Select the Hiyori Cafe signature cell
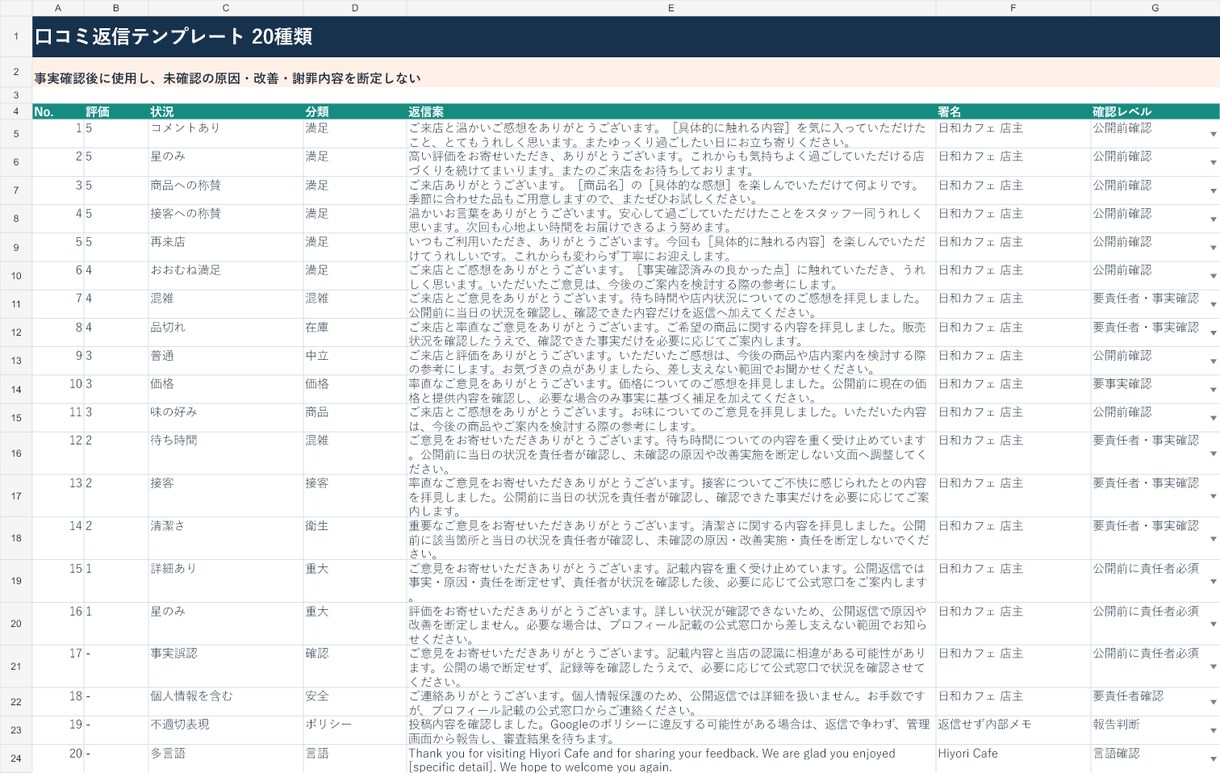The height and width of the screenshot is (773, 1220). pos(1013,759)
